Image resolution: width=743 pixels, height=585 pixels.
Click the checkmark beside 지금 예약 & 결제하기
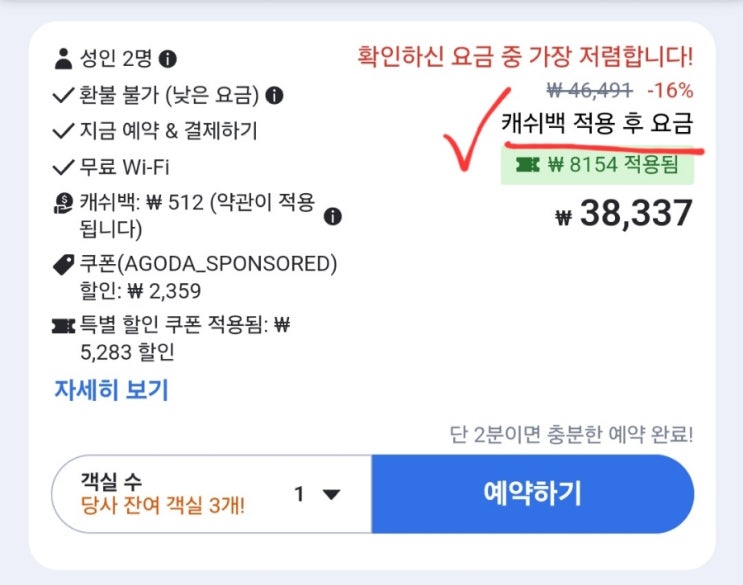point(64,131)
